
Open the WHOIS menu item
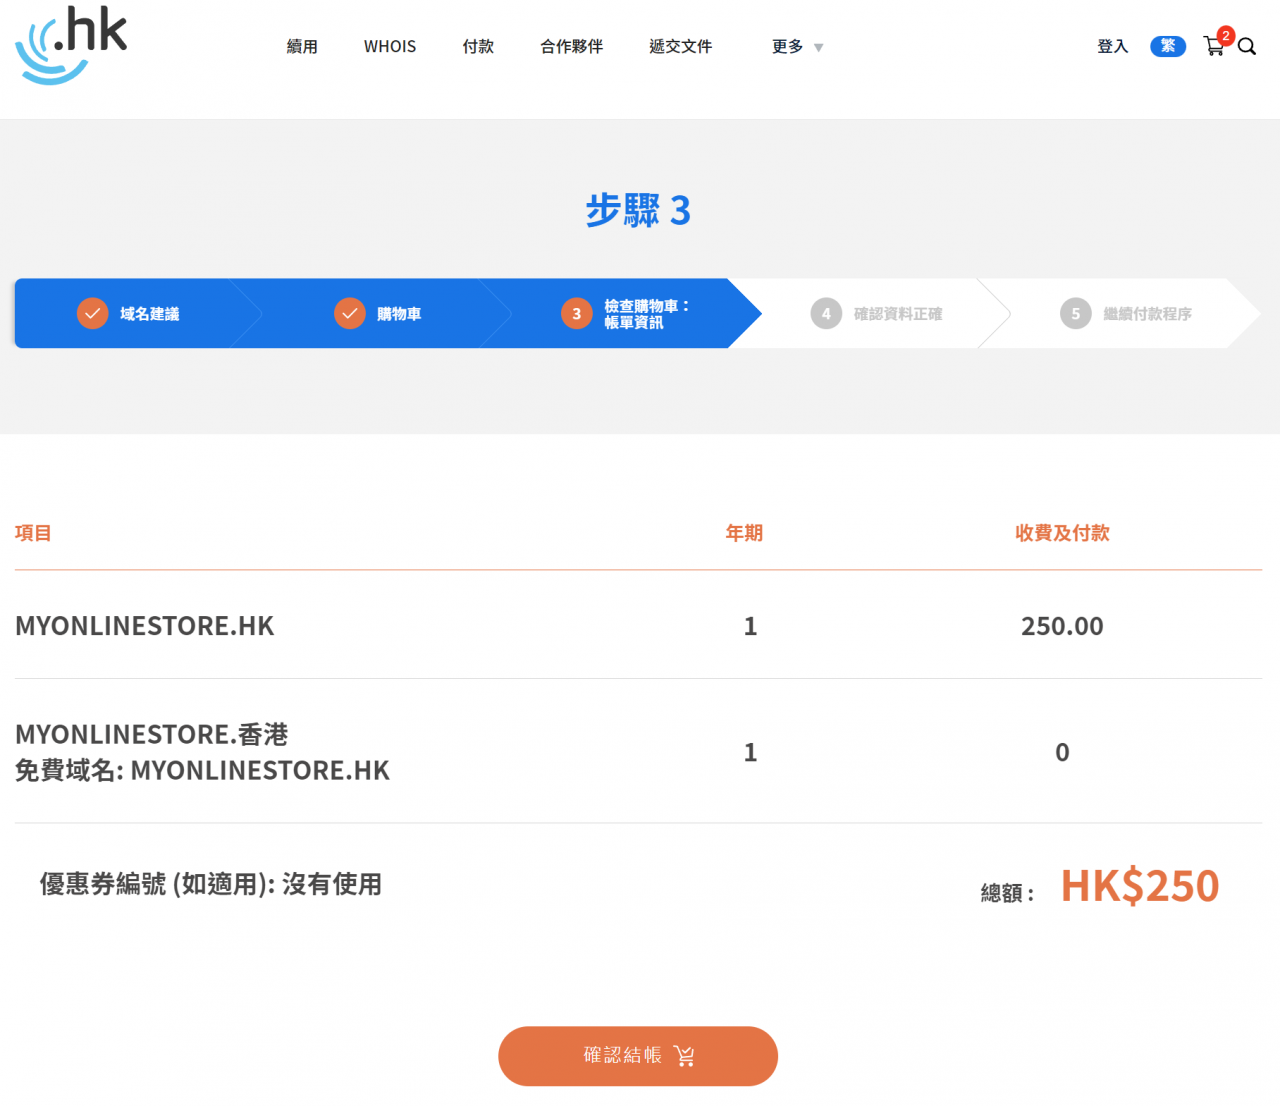click(389, 46)
